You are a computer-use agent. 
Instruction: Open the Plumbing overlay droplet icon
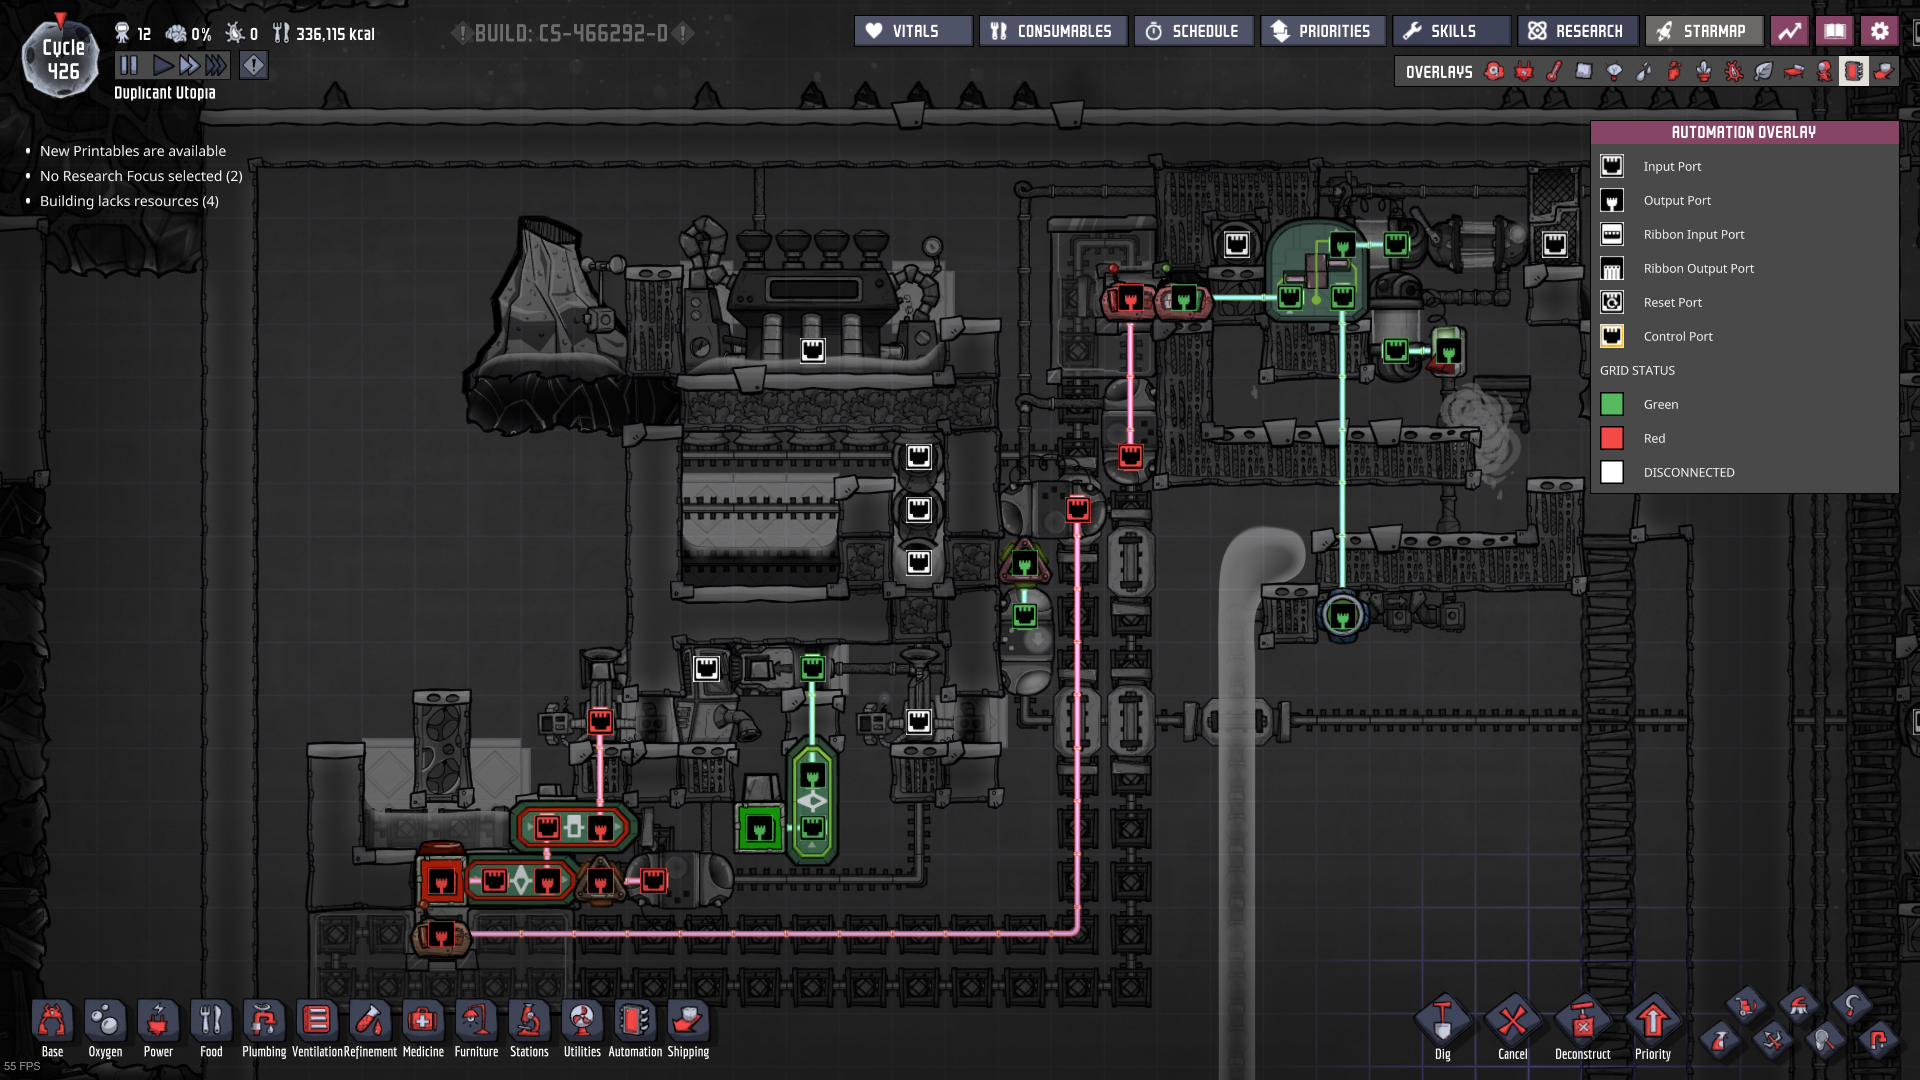1644,71
